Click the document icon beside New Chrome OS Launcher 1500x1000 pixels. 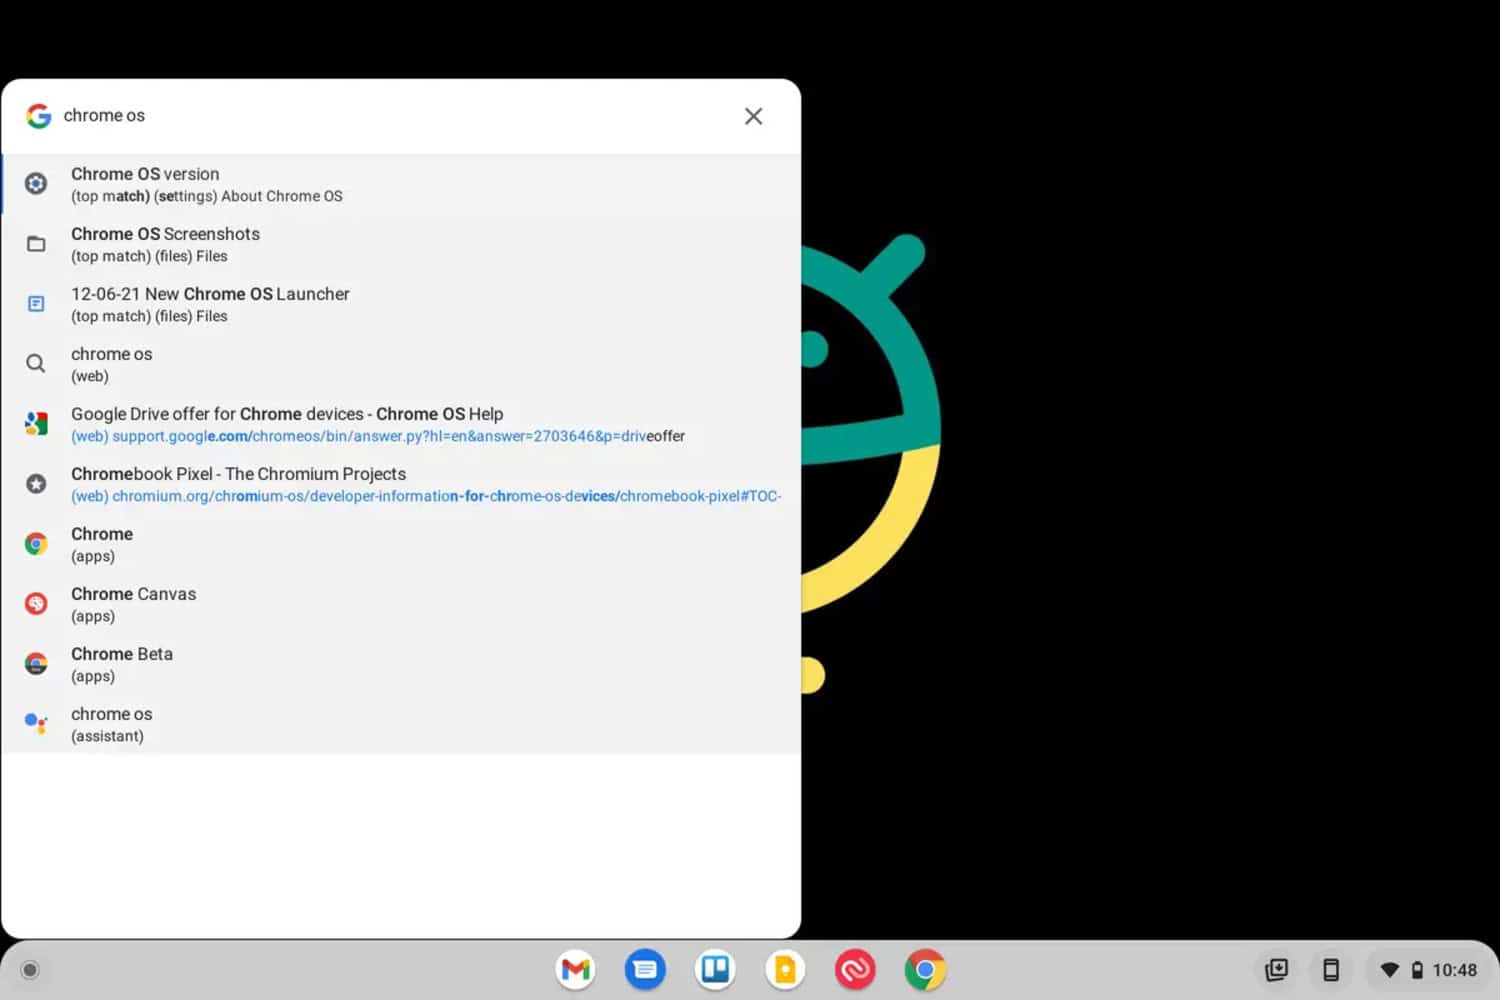click(36, 303)
